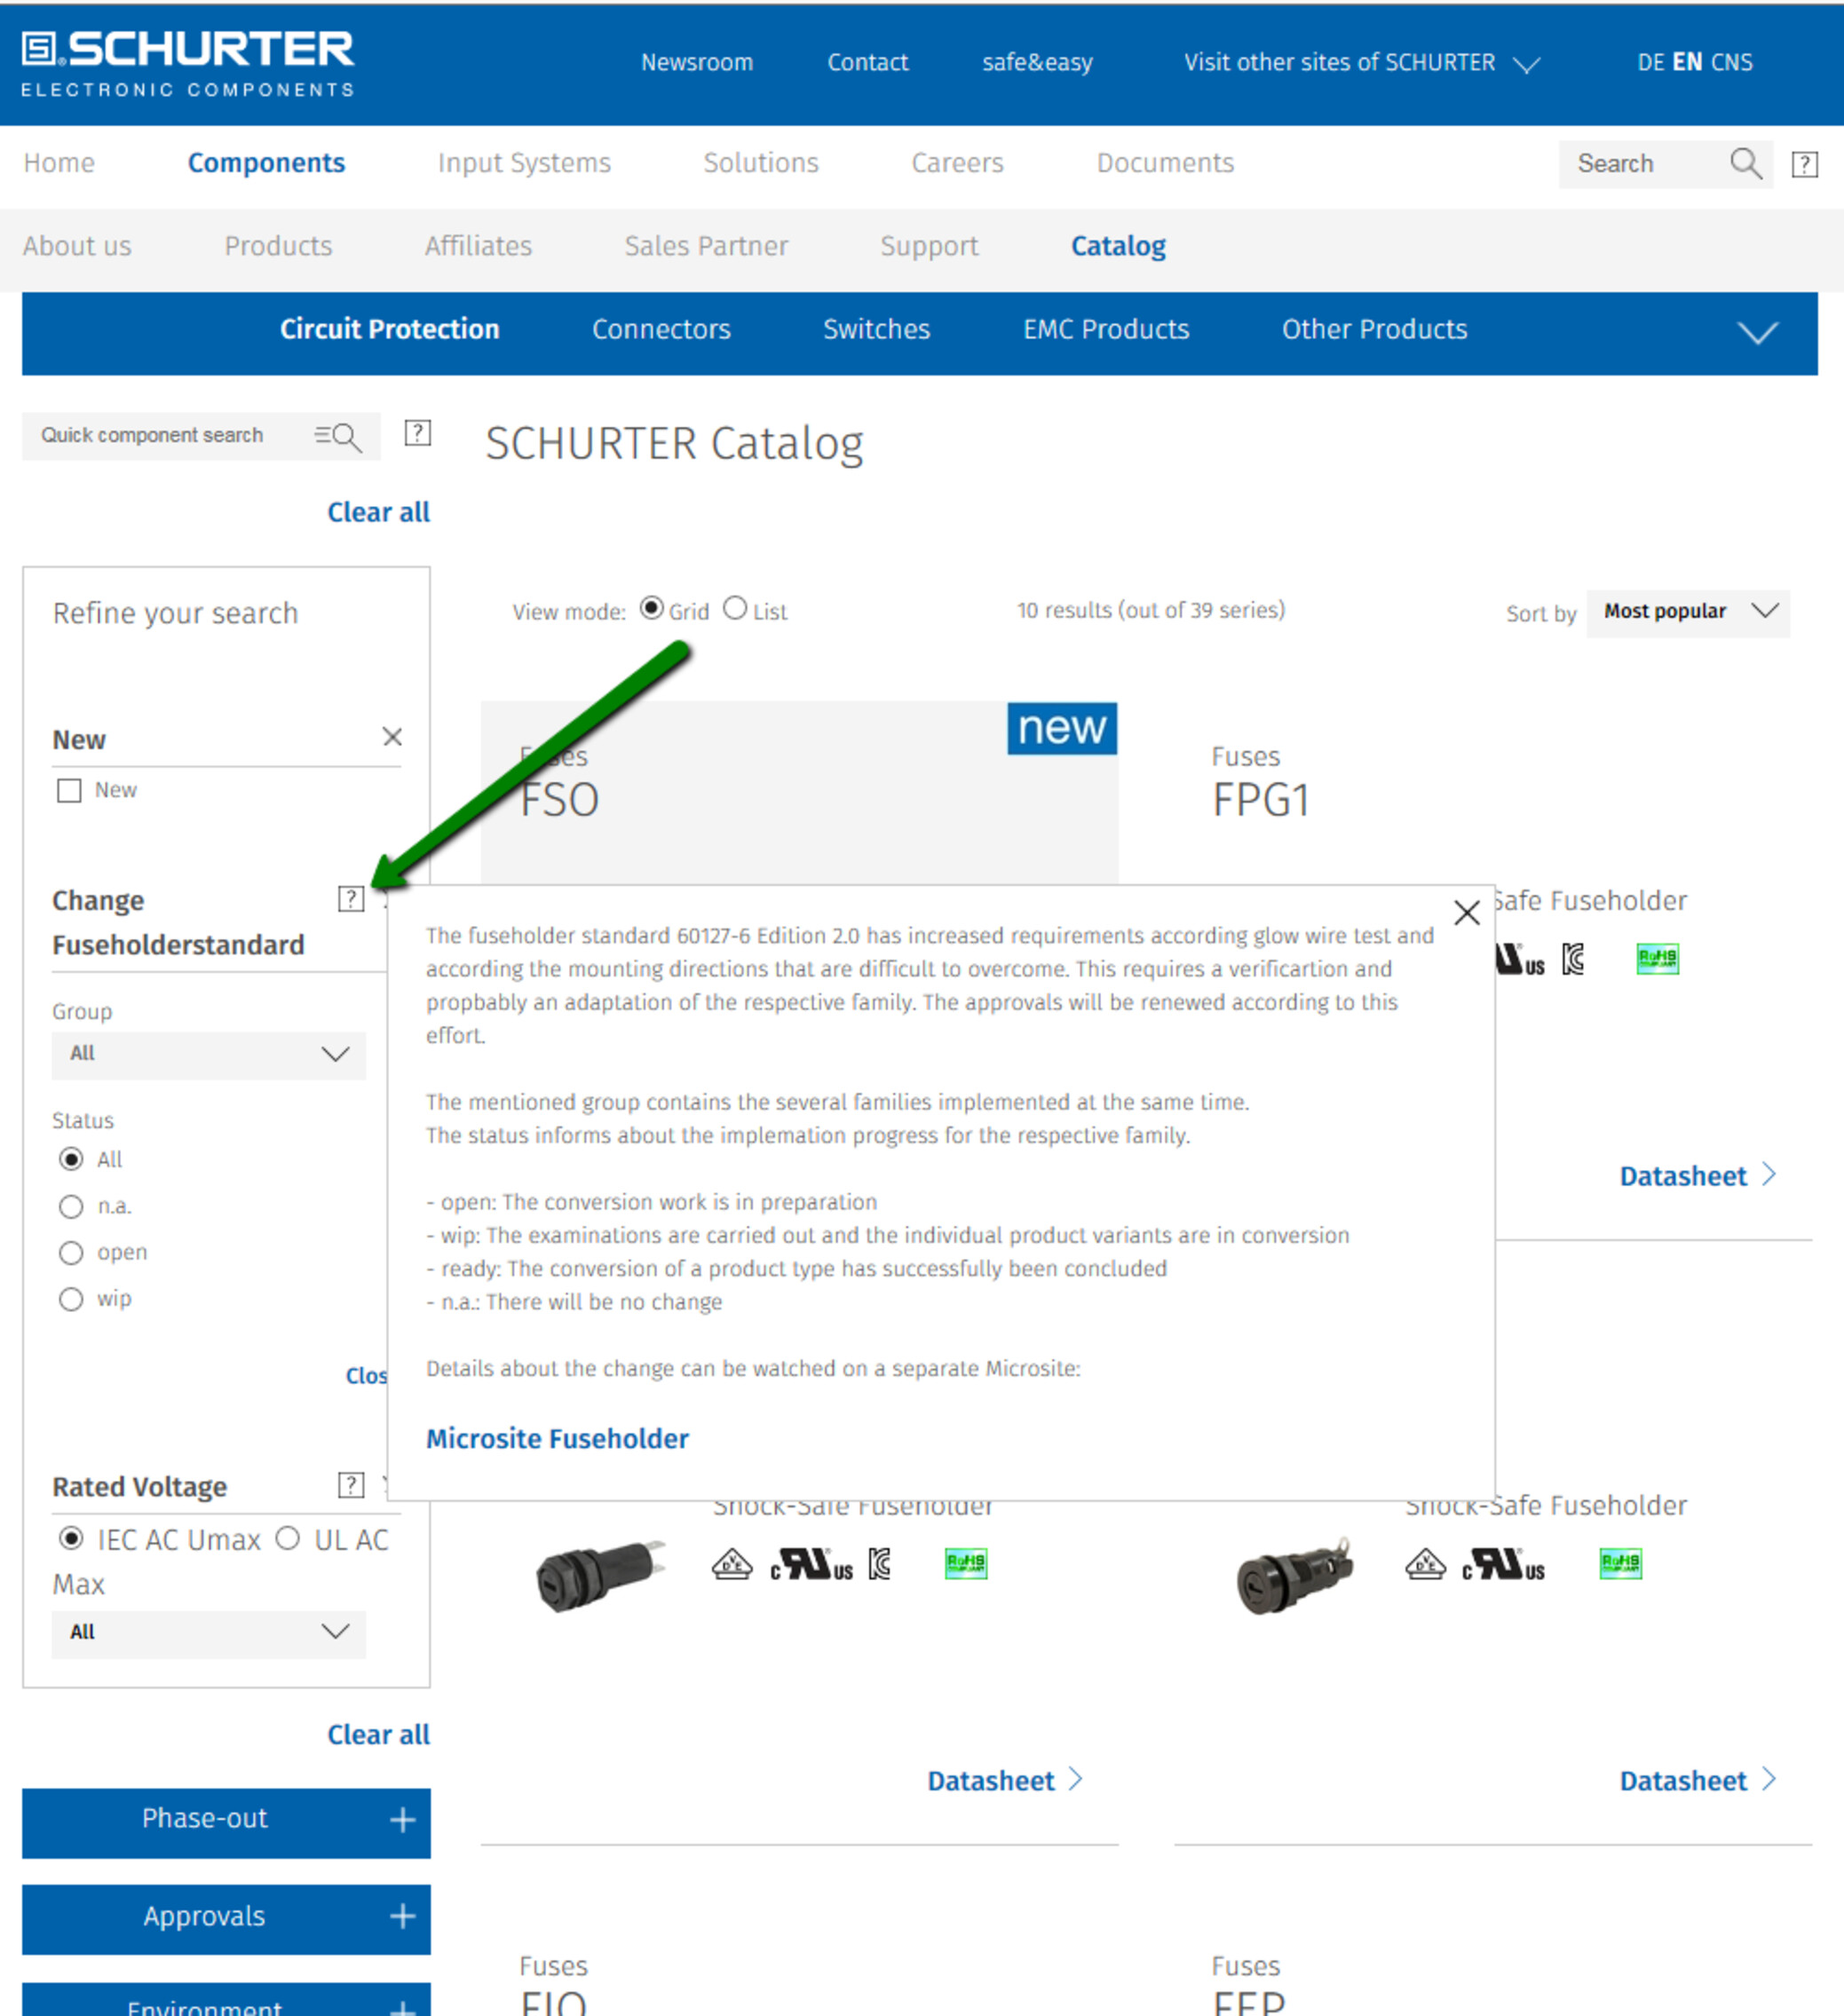Close the fuseholder standard info popup
The height and width of the screenshot is (2016, 1844).
click(1466, 912)
